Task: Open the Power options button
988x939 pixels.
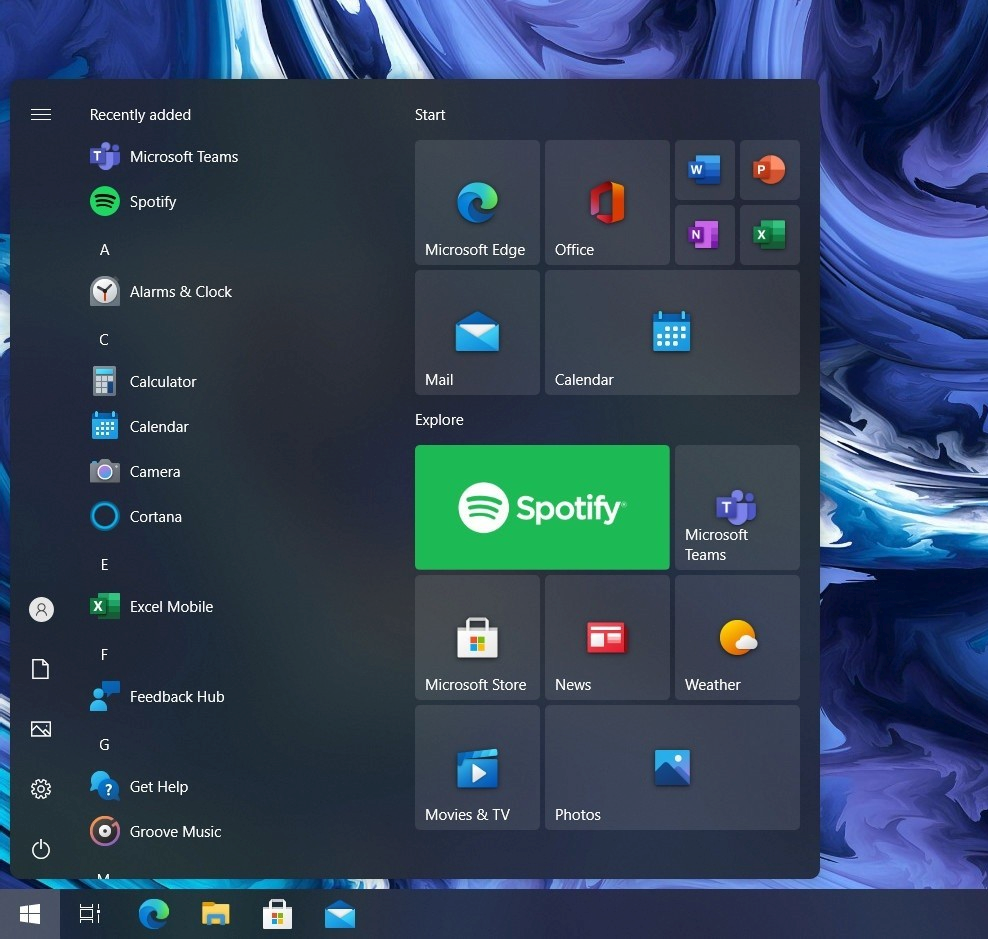Action: (x=41, y=849)
